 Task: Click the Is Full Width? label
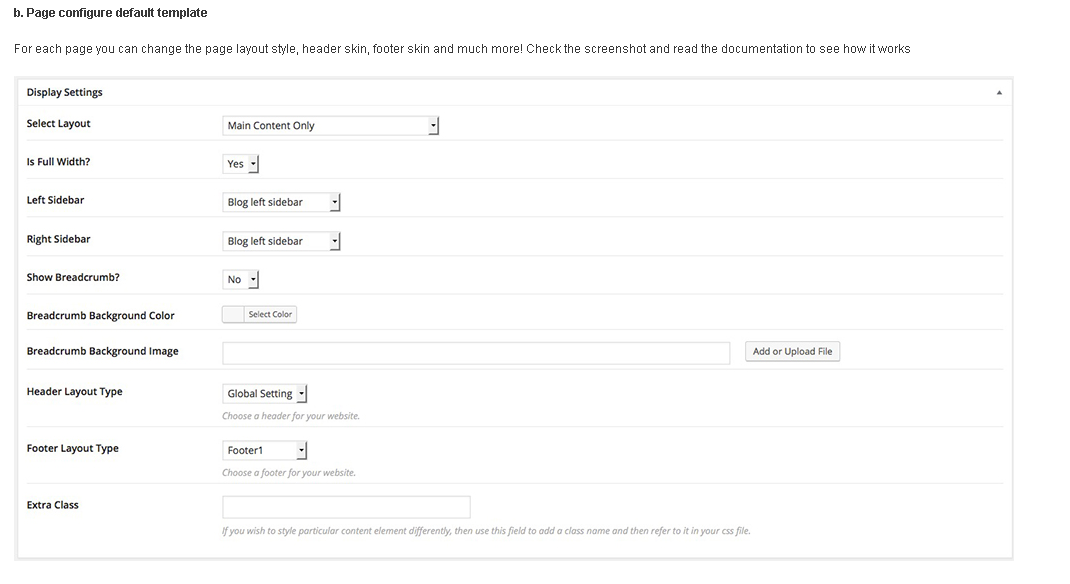click(58, 162)
